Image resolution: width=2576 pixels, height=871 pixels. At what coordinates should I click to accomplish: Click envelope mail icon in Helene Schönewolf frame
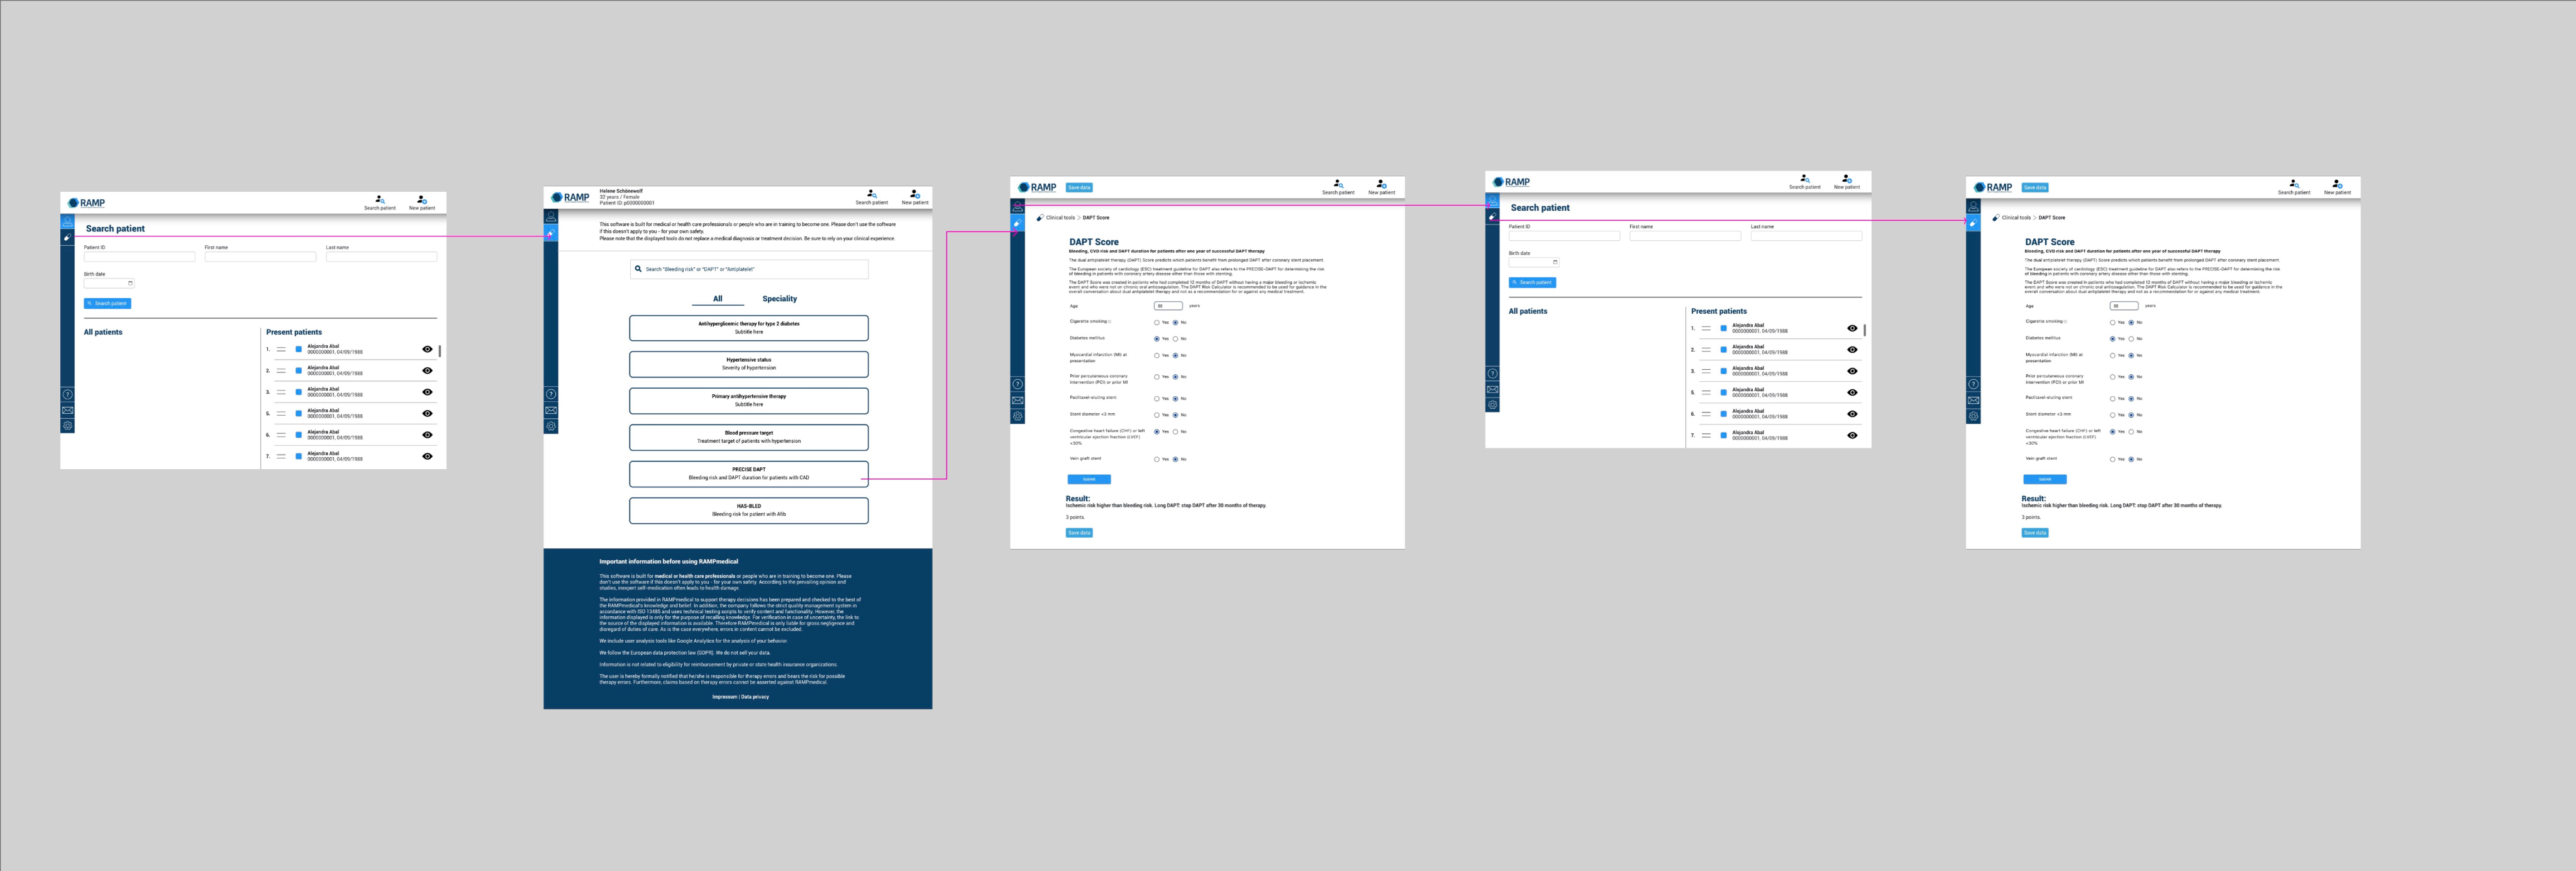pyautogui.click(x=551, y=410)
